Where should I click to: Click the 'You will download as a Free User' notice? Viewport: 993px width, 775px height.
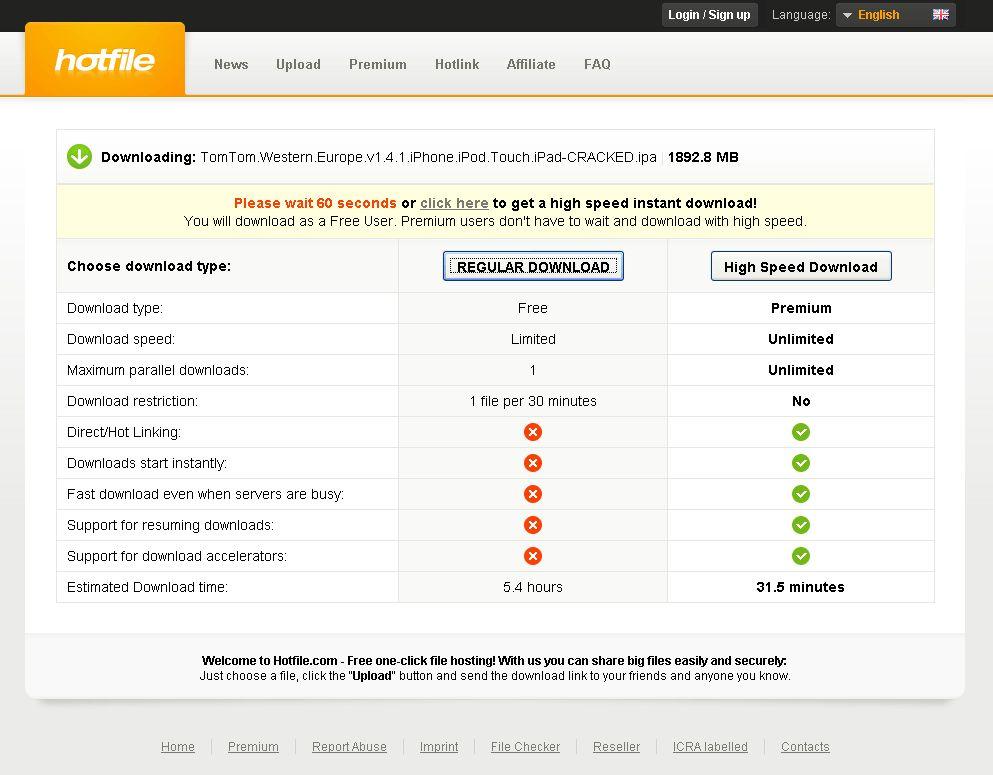495,221
